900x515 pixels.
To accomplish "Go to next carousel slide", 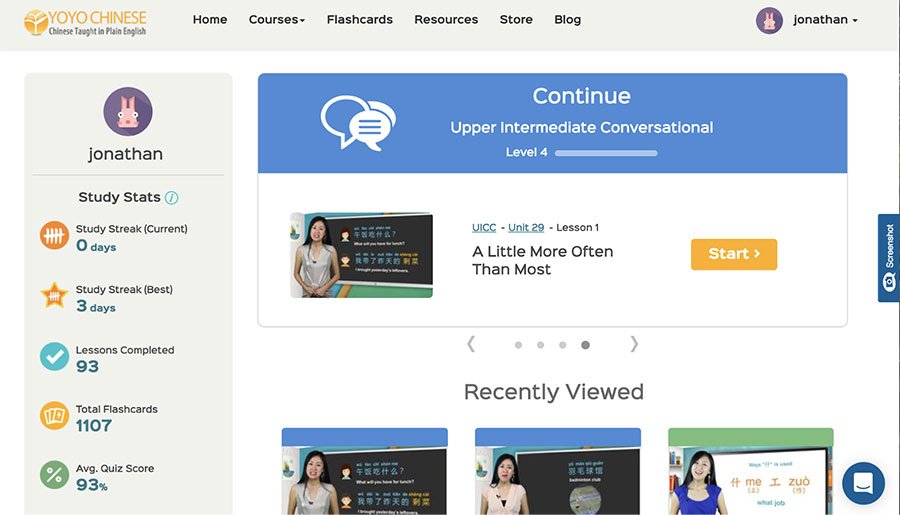I will (x=634, y=344).
